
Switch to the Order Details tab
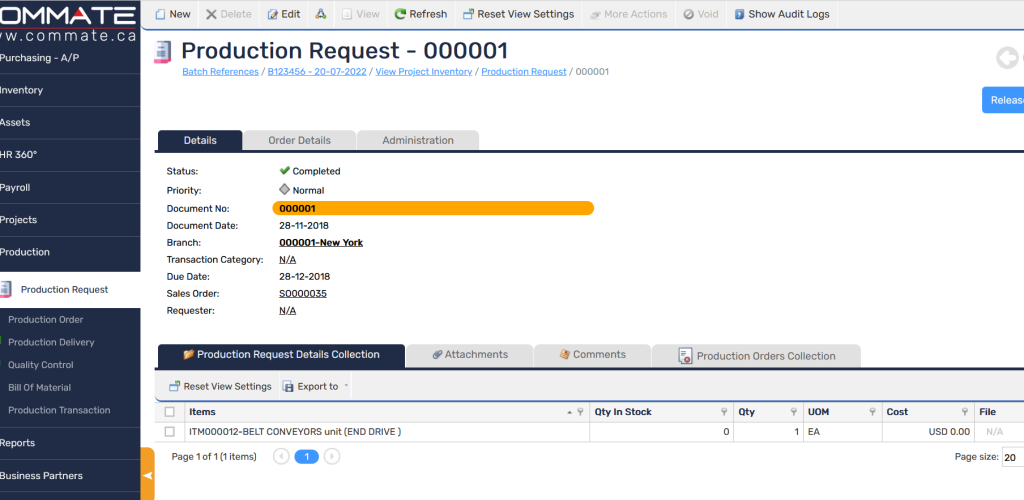tap(299, 140)
